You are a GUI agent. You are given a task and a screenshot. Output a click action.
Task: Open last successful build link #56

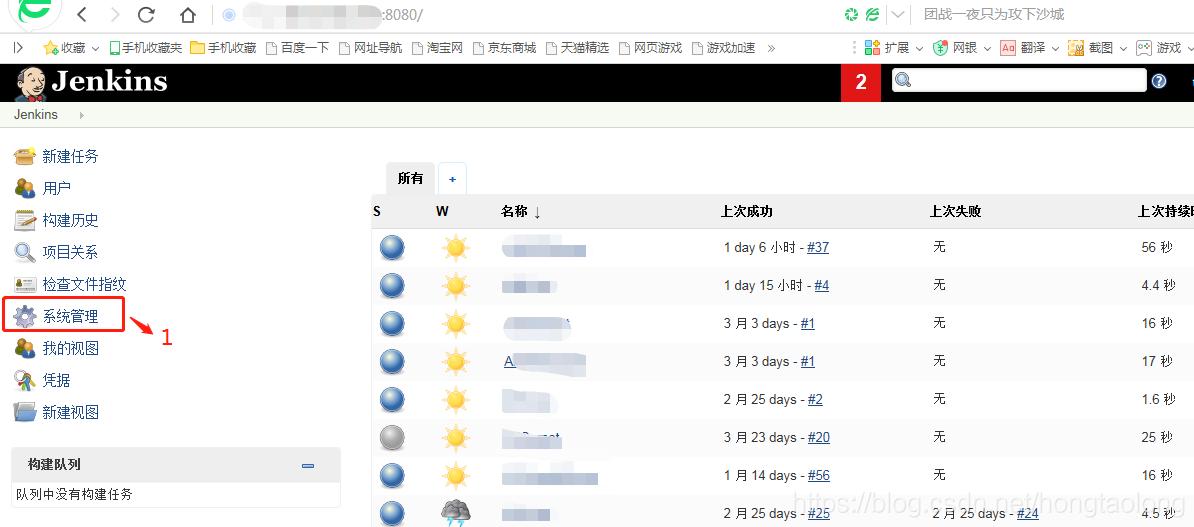tap(819, 475)
